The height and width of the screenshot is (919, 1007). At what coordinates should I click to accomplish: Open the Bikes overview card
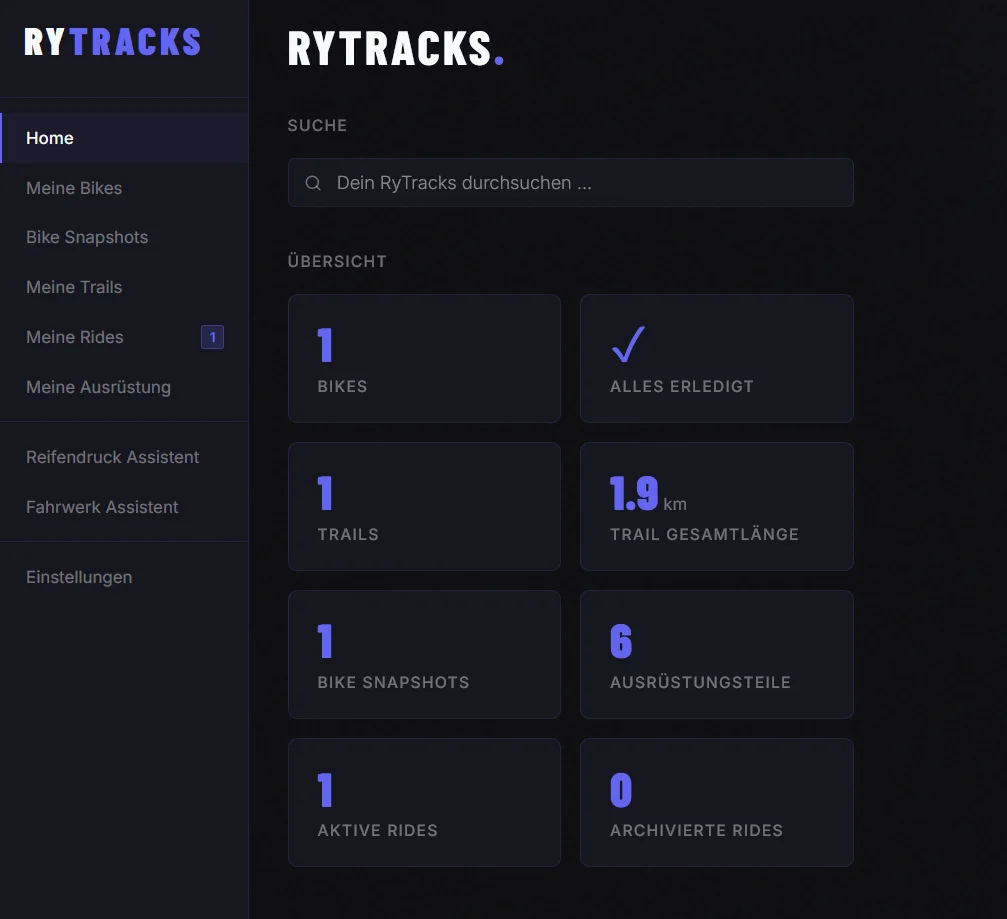point(425,358)
